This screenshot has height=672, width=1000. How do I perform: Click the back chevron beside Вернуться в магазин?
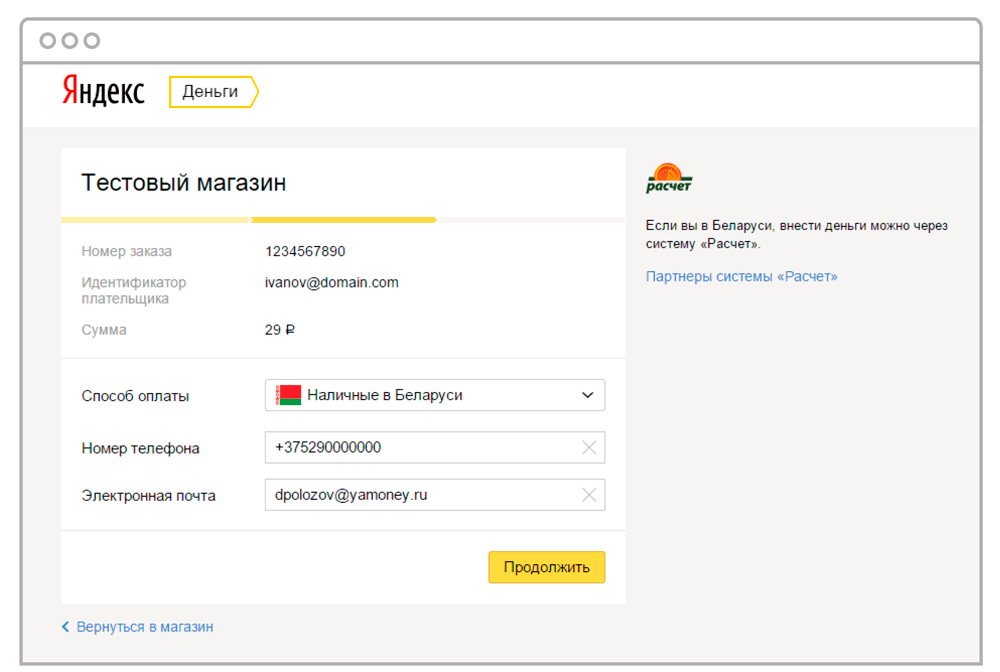pyautogui.click(x=65, y=627)
